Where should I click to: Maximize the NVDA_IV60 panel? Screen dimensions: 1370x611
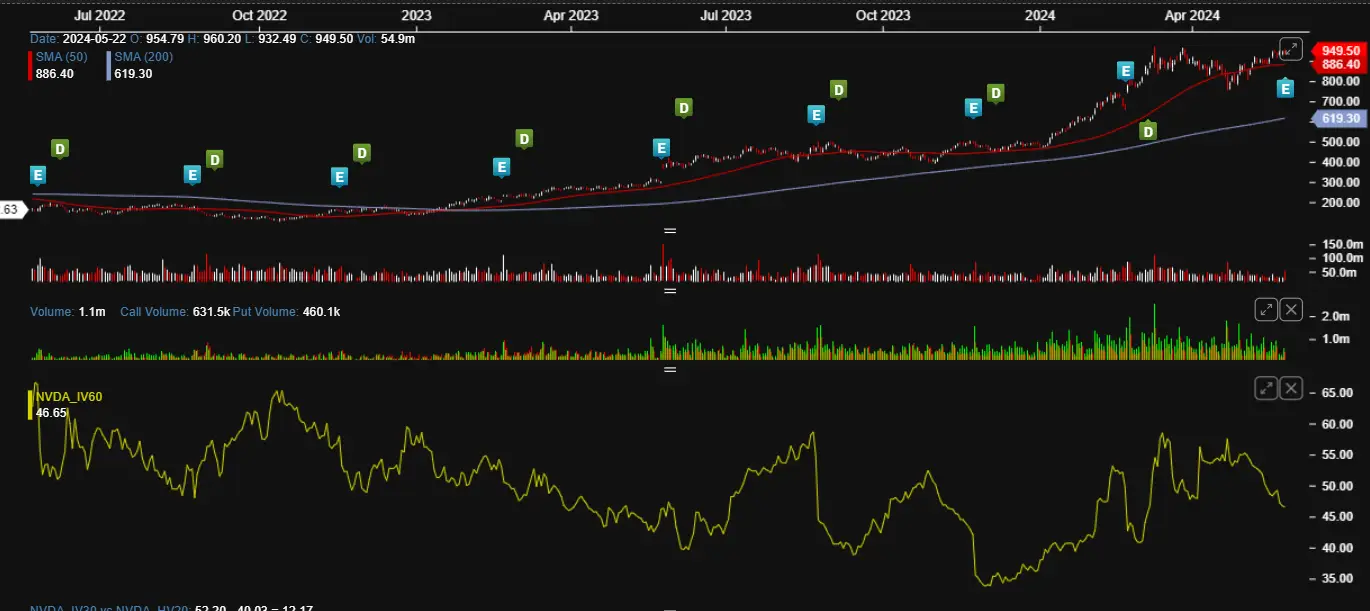pyautogui.click(x=1266, y=388)
